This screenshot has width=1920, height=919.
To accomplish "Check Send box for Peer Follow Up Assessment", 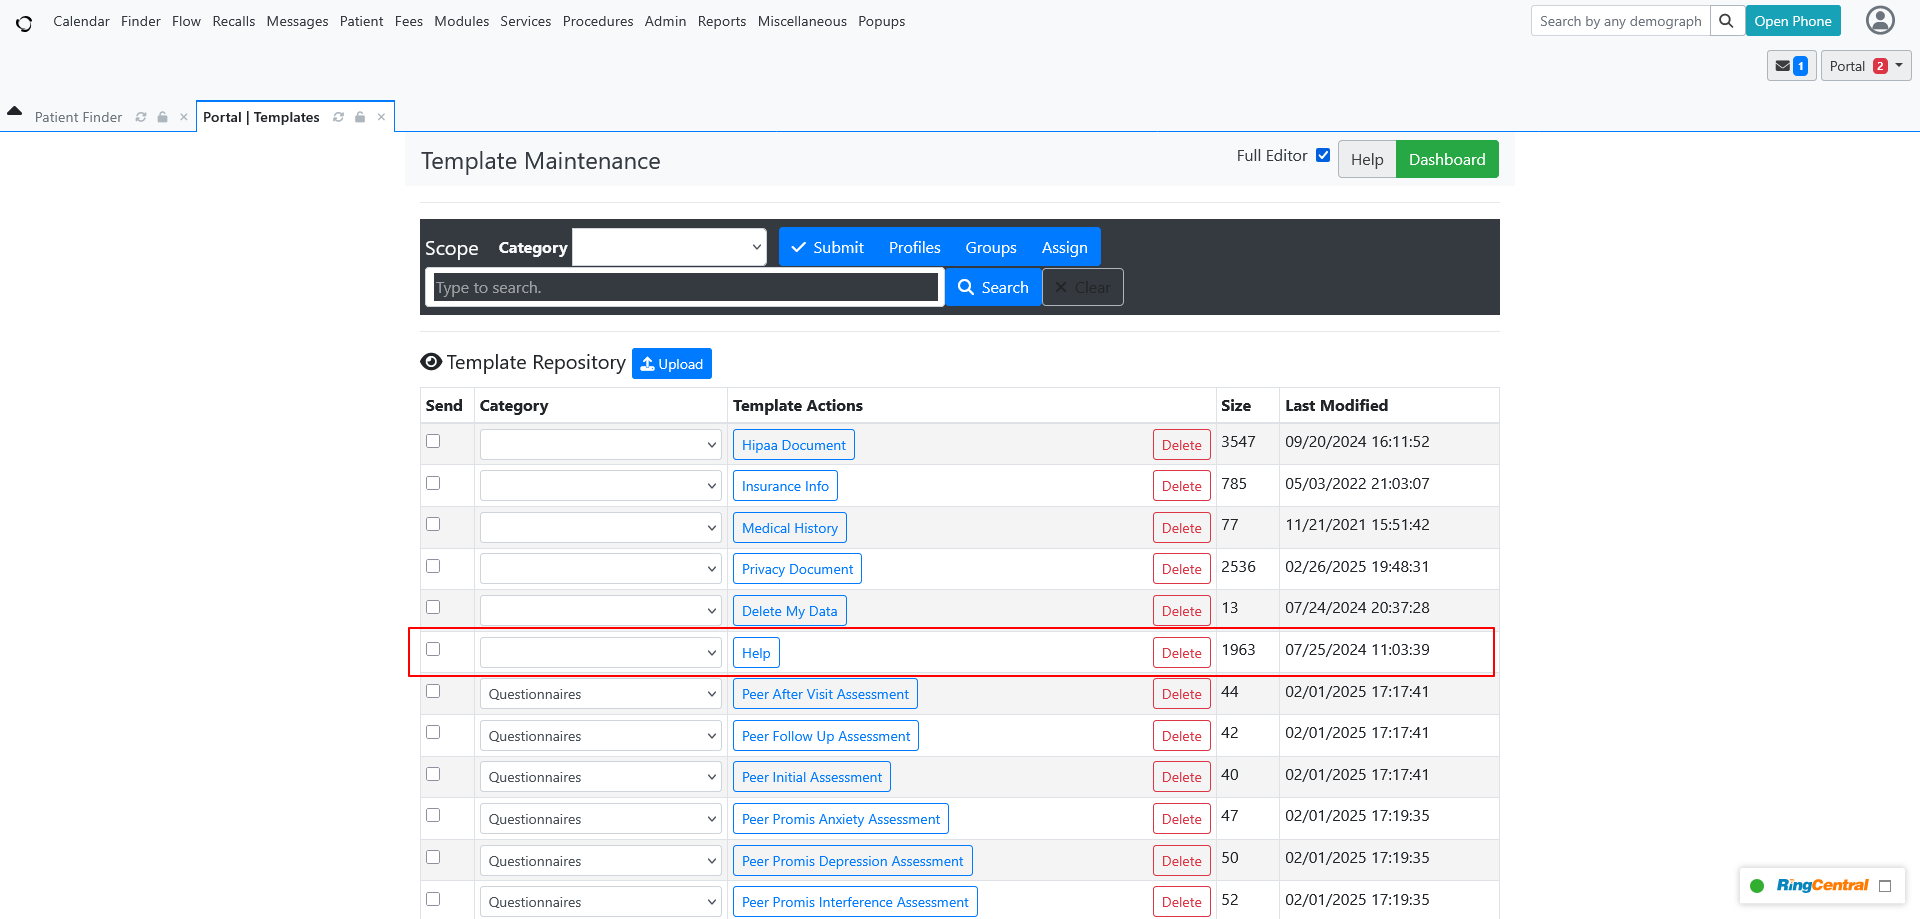I will click(x=433, y=732).
